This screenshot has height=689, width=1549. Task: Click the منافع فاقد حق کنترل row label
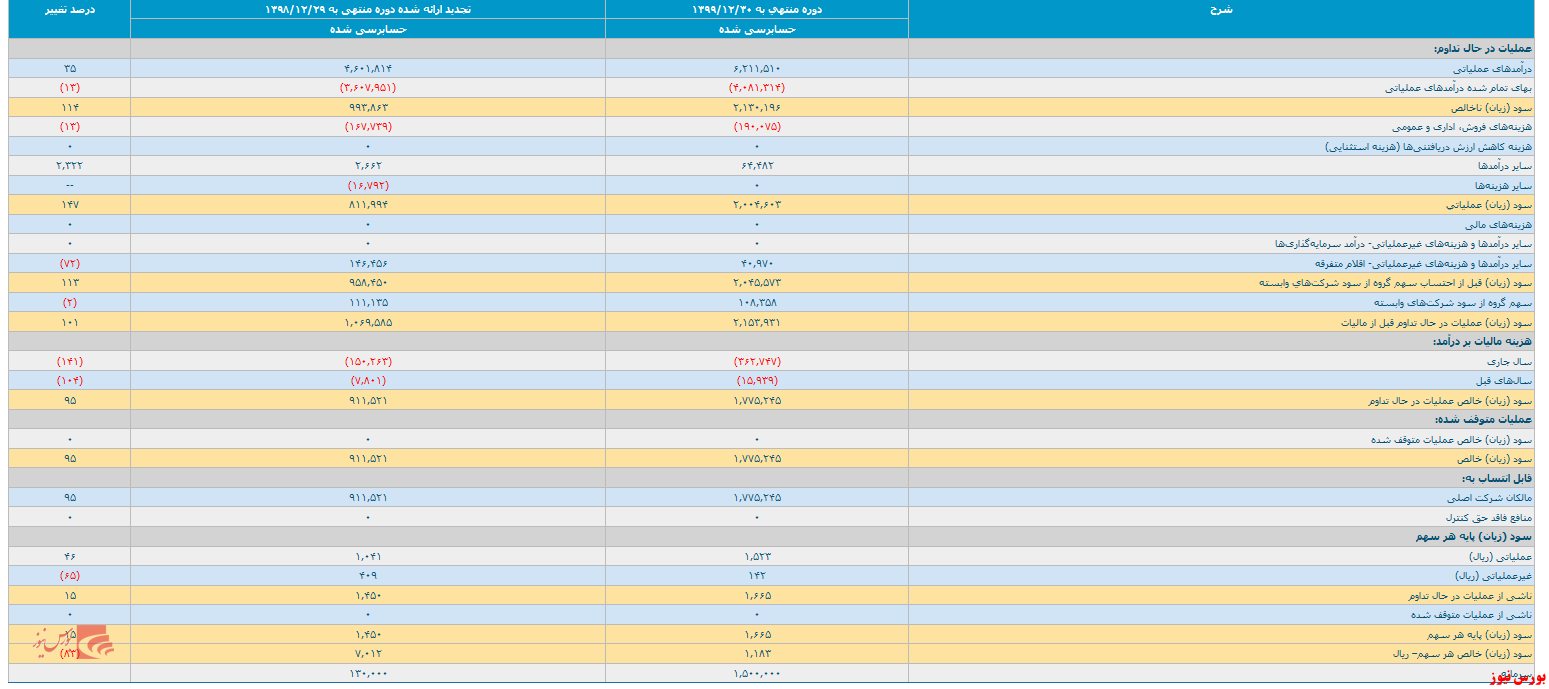(x=1487, y=517)
